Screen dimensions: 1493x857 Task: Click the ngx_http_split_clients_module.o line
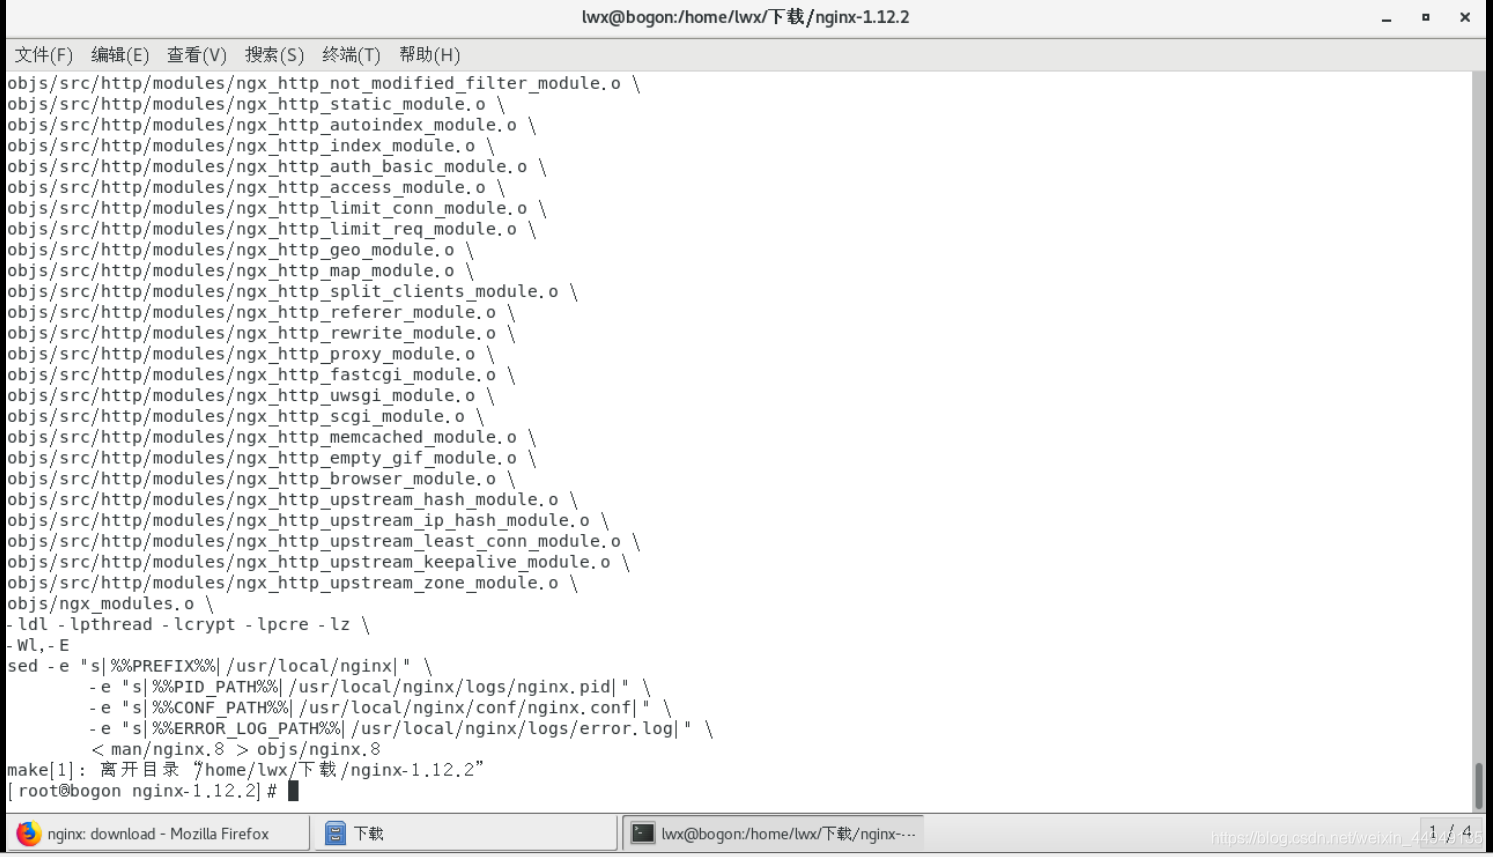point(293,292)
